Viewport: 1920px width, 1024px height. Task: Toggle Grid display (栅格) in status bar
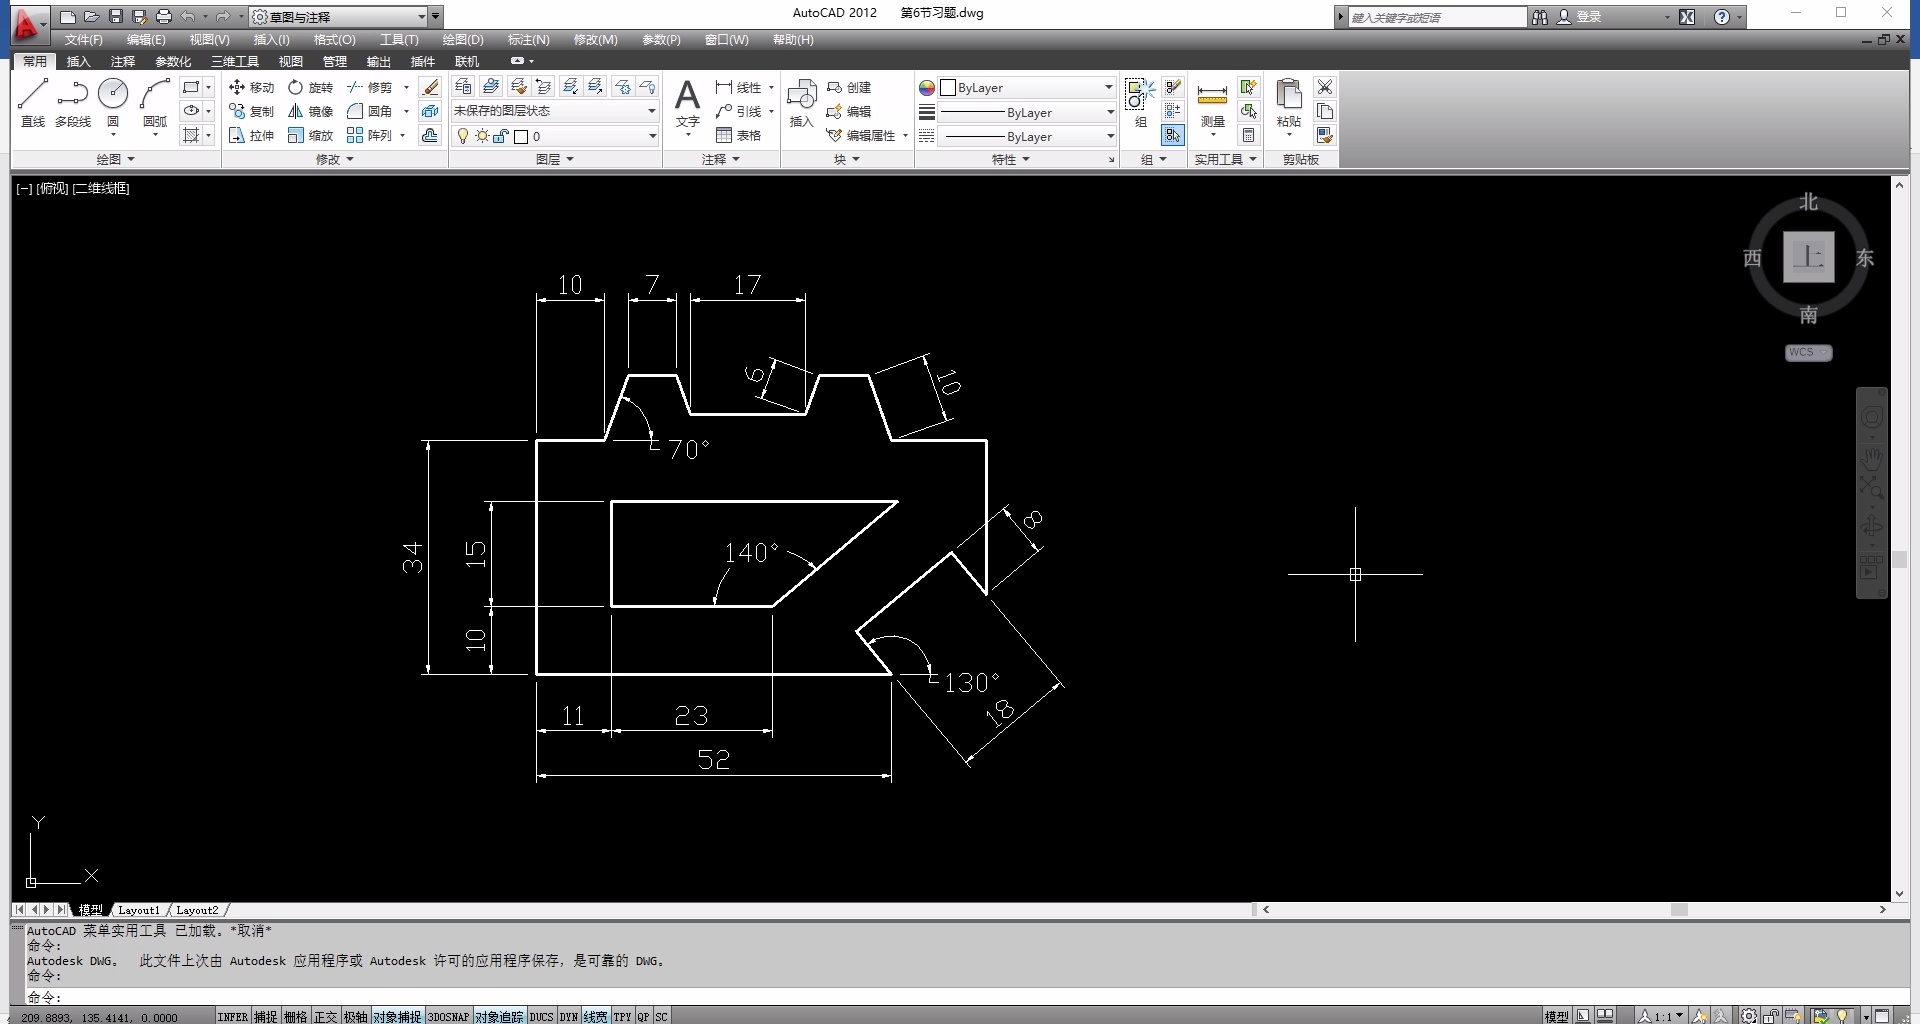coord(296,1016)
